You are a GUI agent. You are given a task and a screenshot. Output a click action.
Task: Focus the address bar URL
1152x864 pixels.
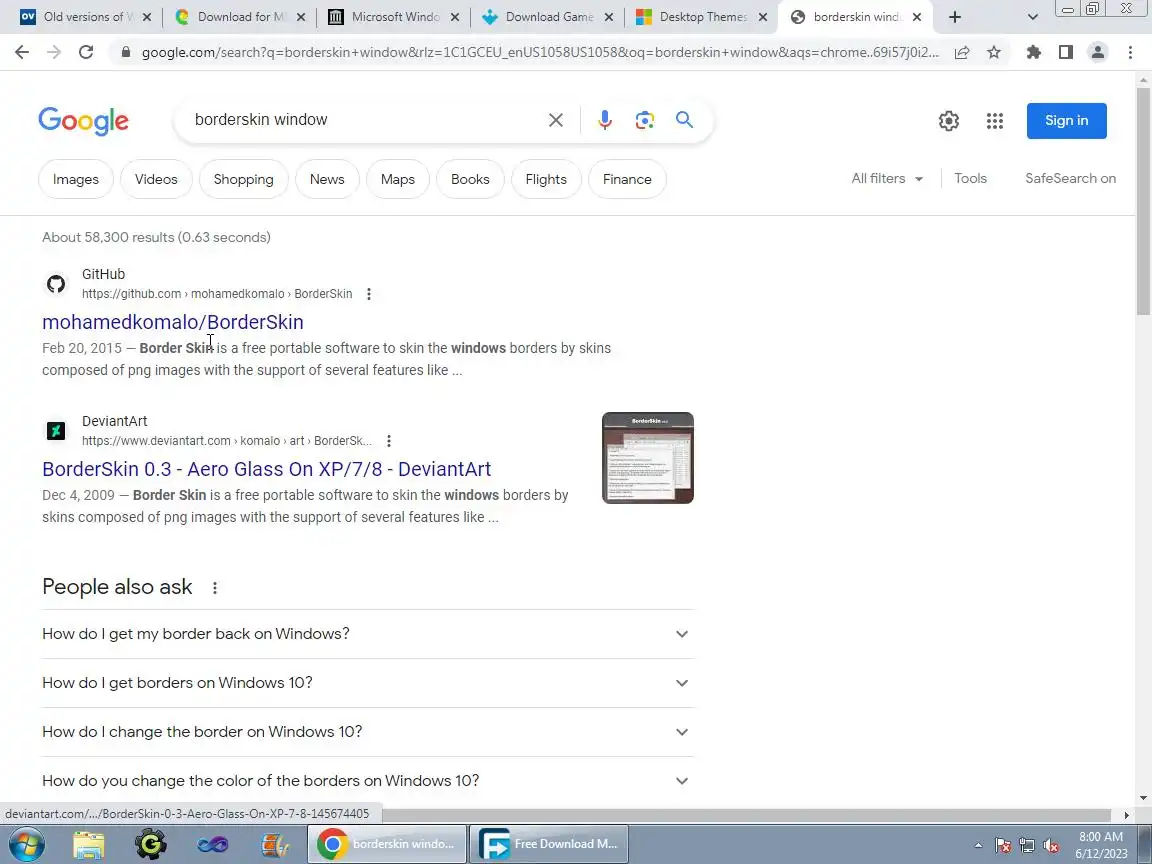(x=539, y=52)
